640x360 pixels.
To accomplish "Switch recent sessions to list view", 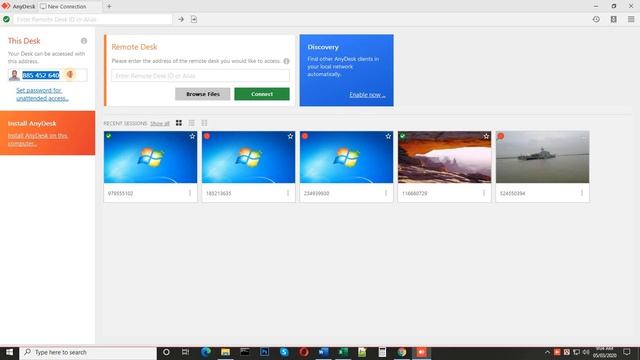I will 191,123.
